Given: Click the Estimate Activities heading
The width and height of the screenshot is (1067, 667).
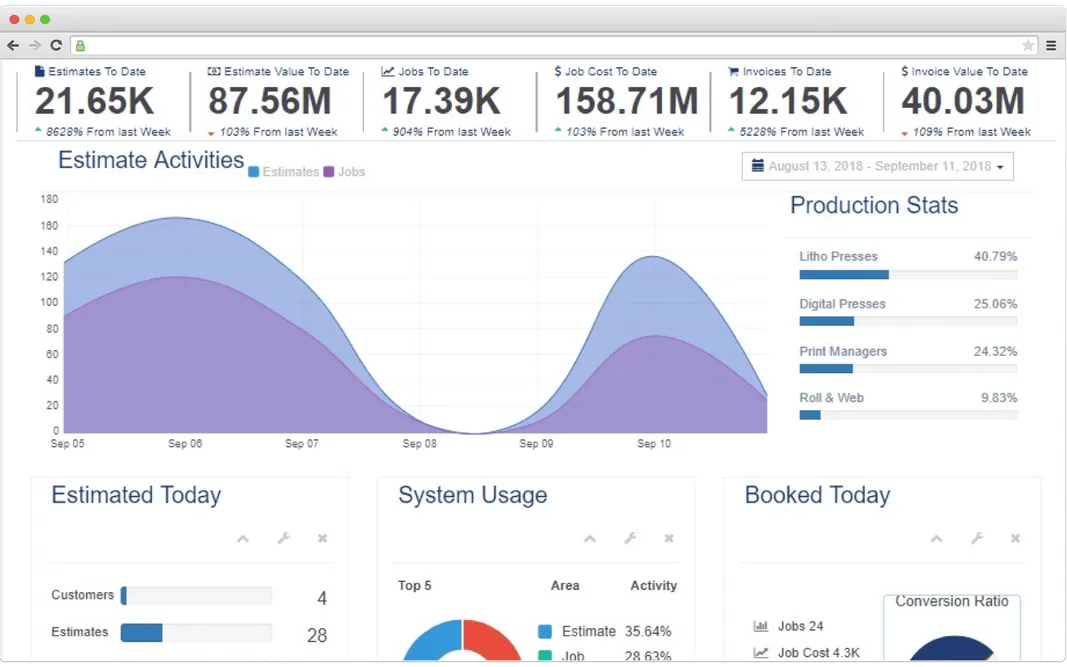Looking at the screenshot, I should coord(150,160).
